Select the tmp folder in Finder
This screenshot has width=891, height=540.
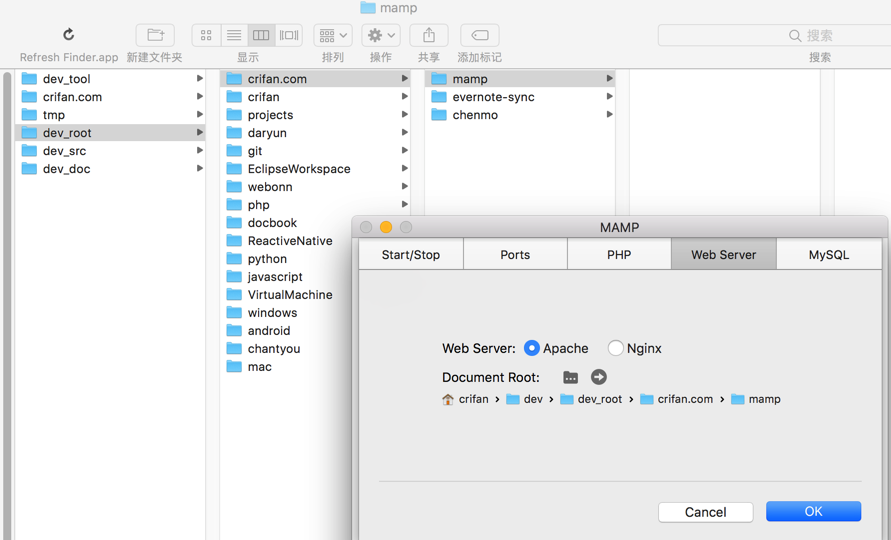pos(110,115)
